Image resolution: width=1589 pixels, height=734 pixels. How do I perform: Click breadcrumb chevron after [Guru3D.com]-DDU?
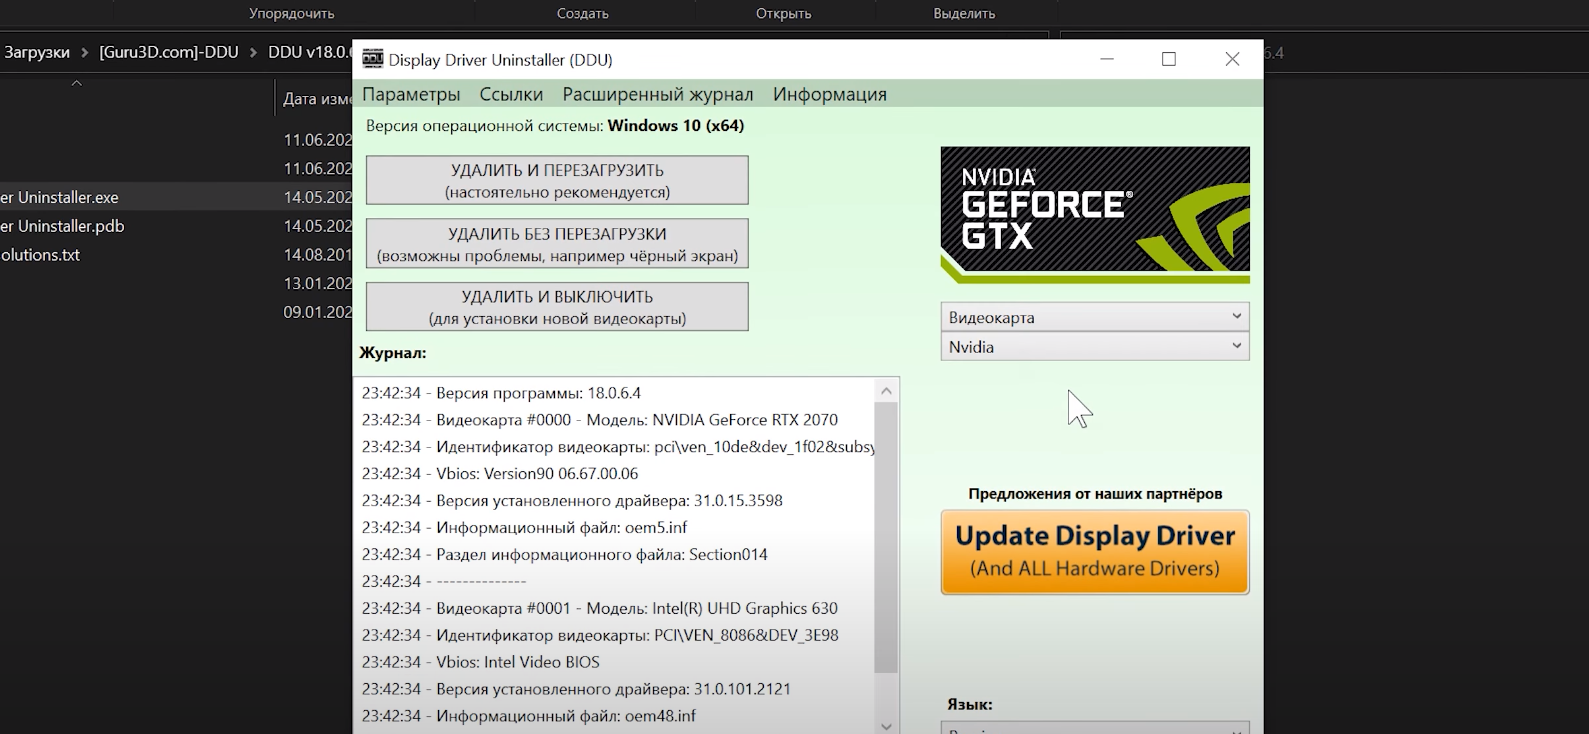click(x=253, y=52)
